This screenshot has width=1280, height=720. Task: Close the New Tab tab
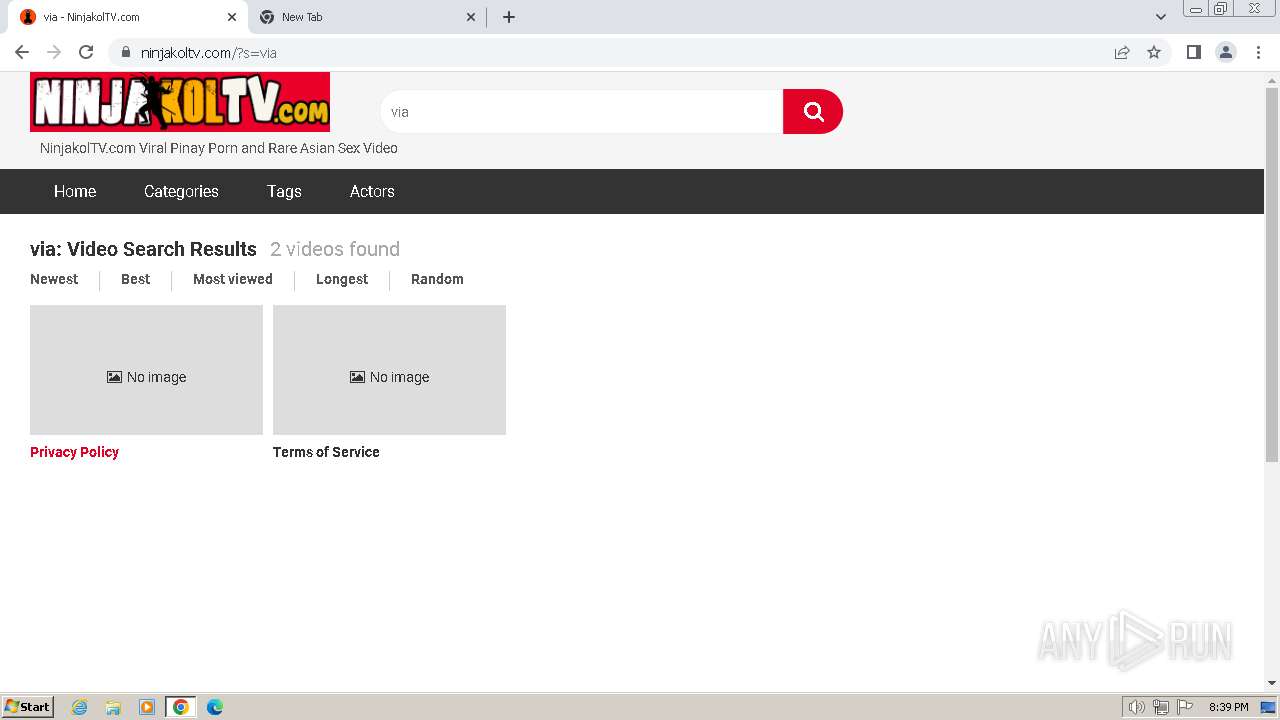472,17
